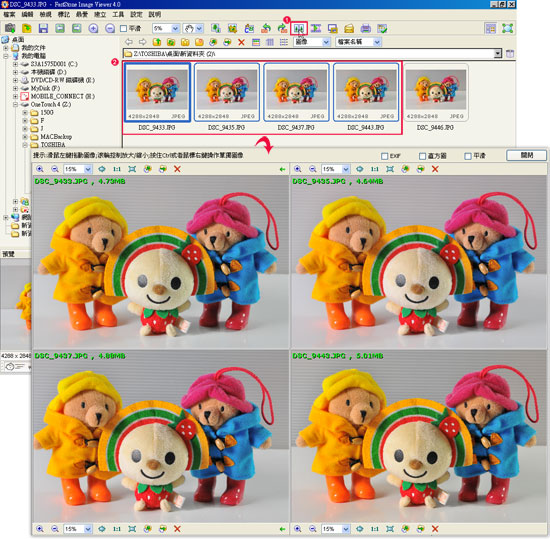550x539 pixels.
Task: Open the 5% zoom dropdown in main toolbar
Action: click(175, 28)
